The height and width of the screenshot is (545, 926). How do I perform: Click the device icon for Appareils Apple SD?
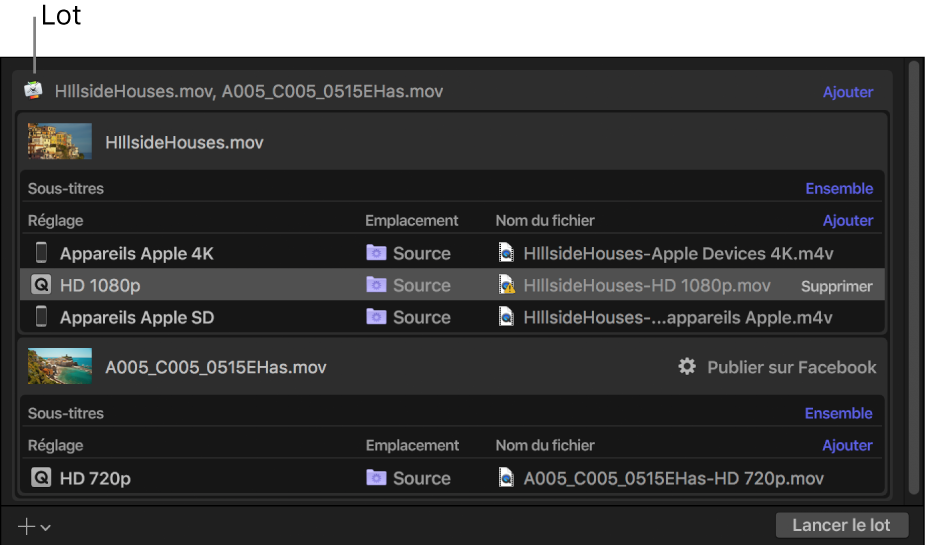pos(41,317)
